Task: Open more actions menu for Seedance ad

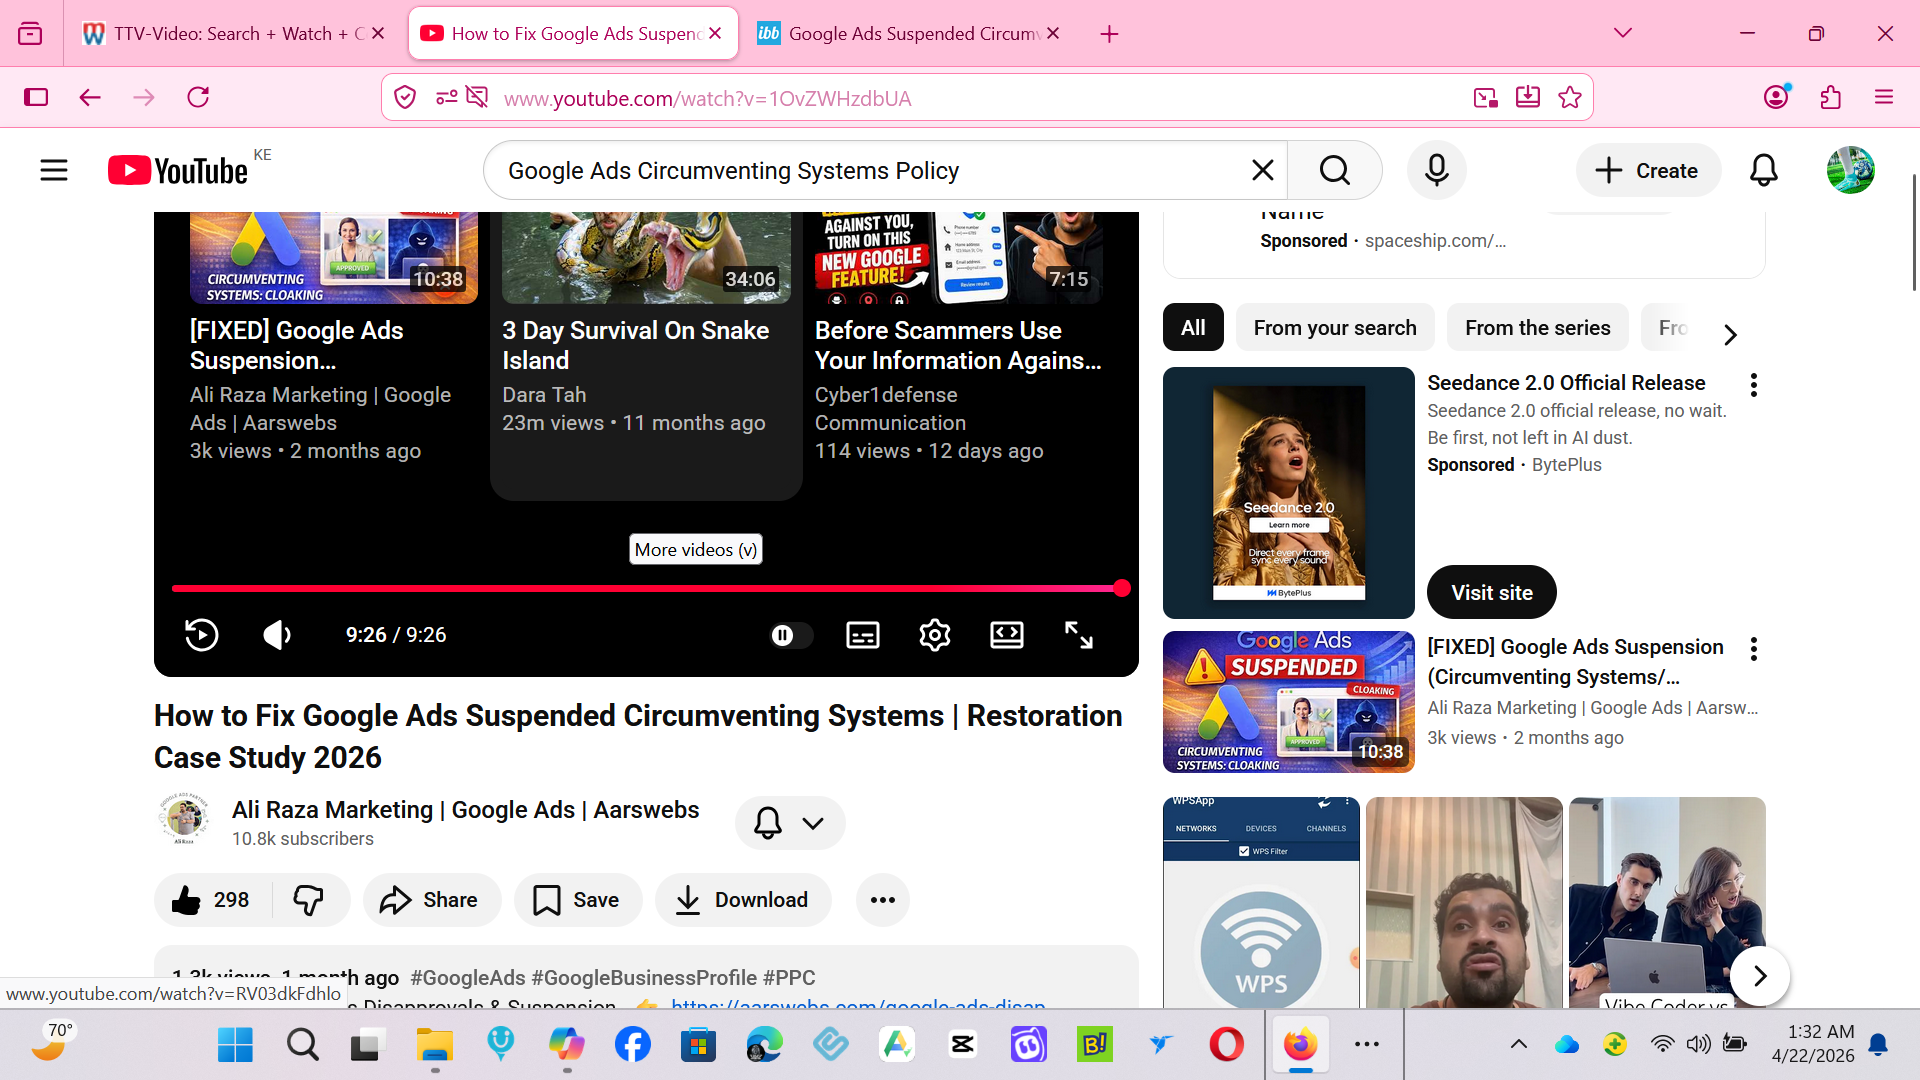Action: [x=1753, y=385]
